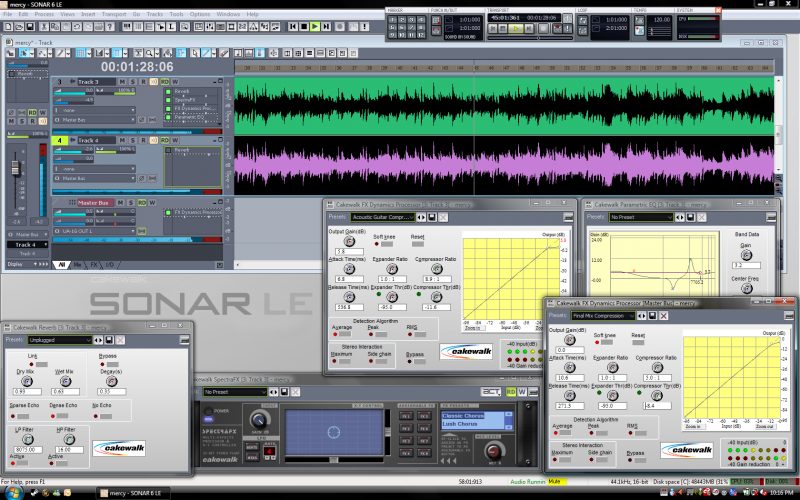This screenshot has width=800, height=500.
Task: Toggle Soft knee in Track 3 Dynamics Processor
Action: pyautogui.click(x=386, y=244)
